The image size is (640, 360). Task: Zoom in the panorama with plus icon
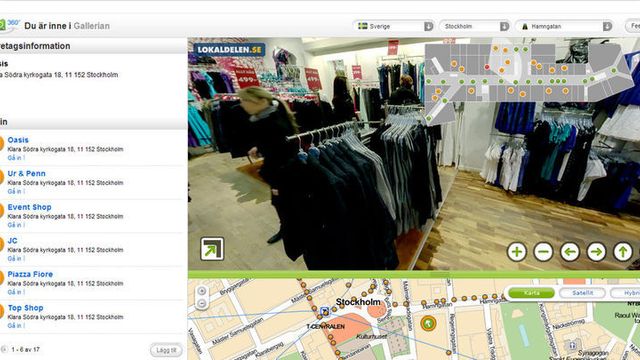517,252
